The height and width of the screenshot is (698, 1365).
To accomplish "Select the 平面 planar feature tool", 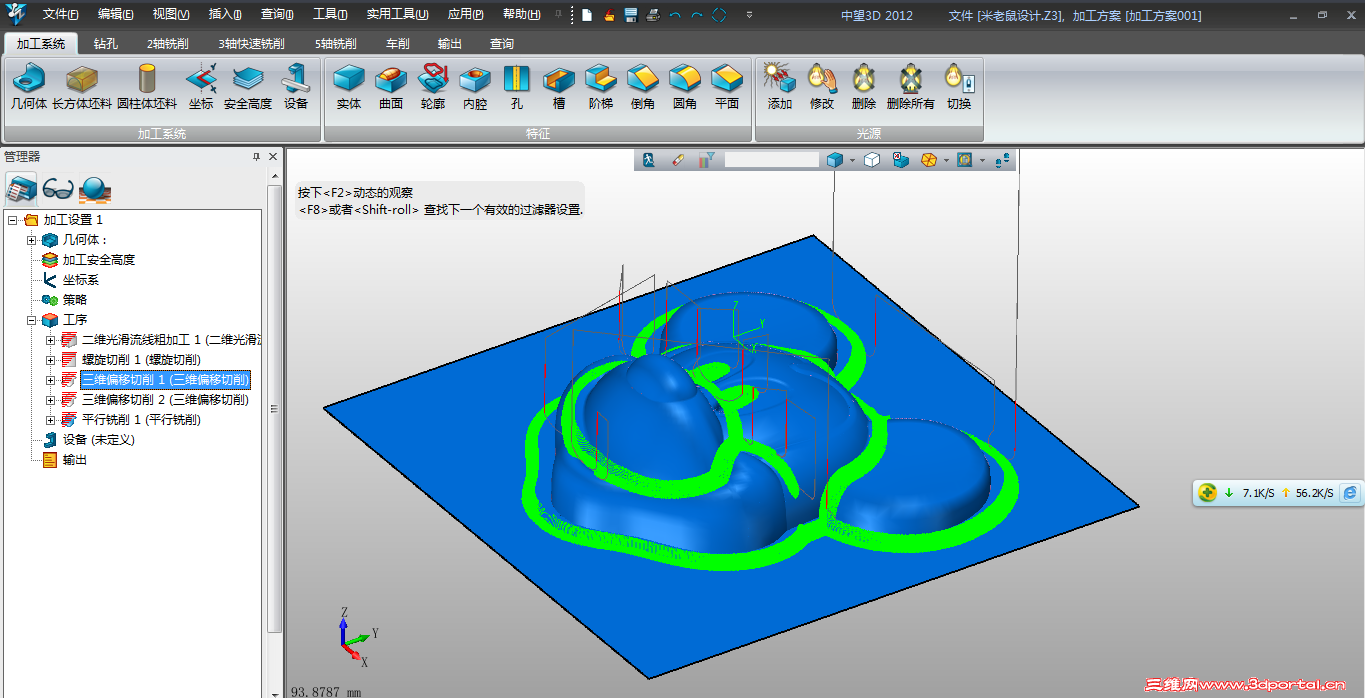I will pos(727,86).
